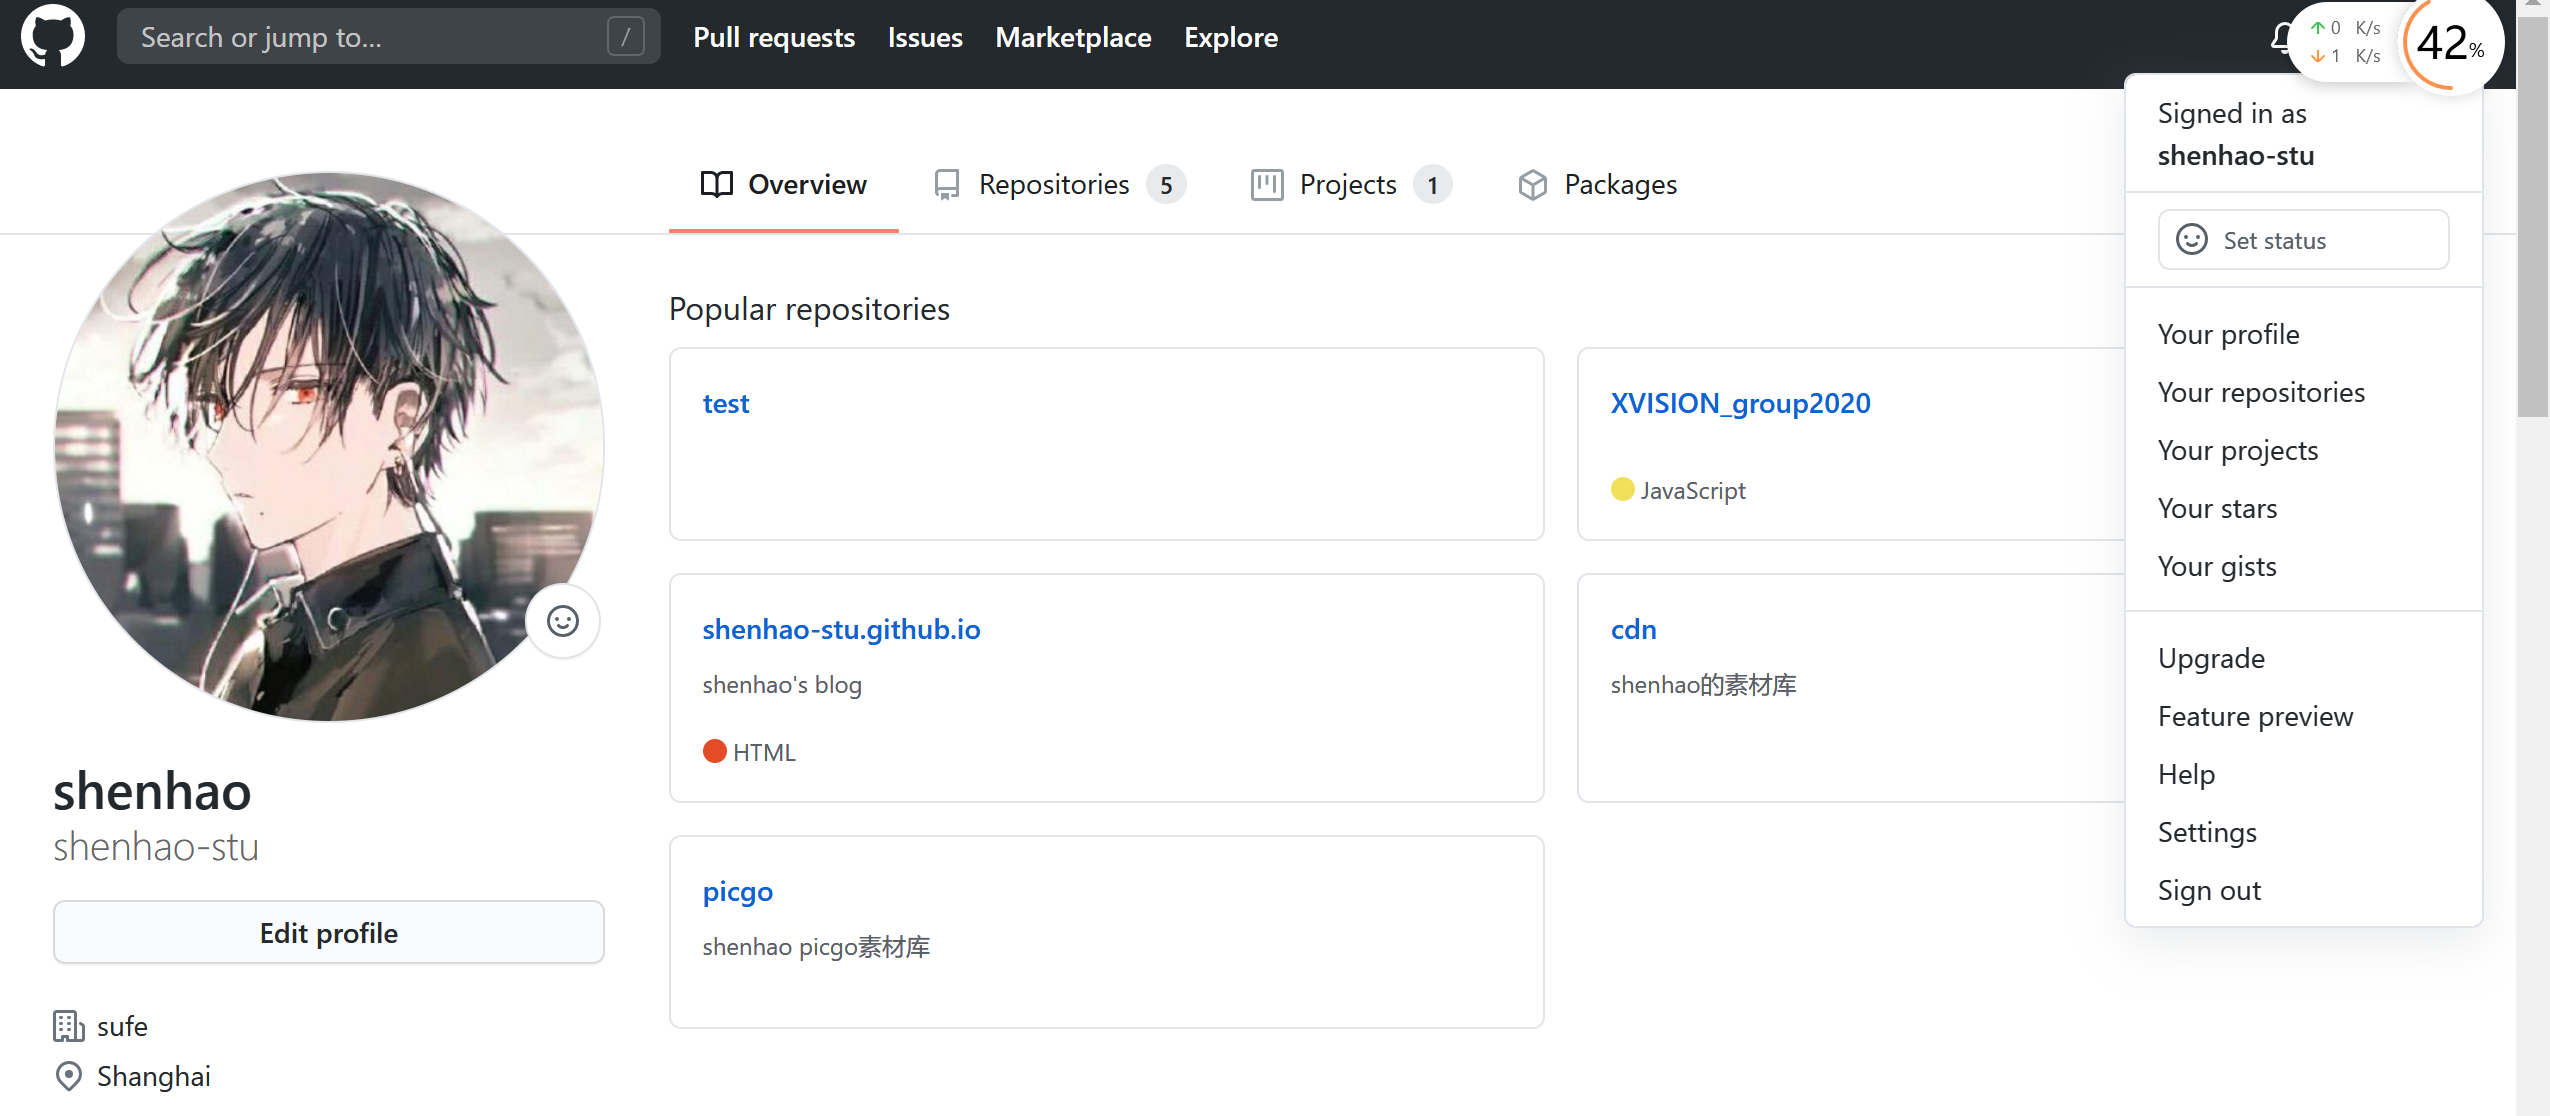Click the Overview book icon
The image size is (2550, 1116).
[x=716, y=184]
